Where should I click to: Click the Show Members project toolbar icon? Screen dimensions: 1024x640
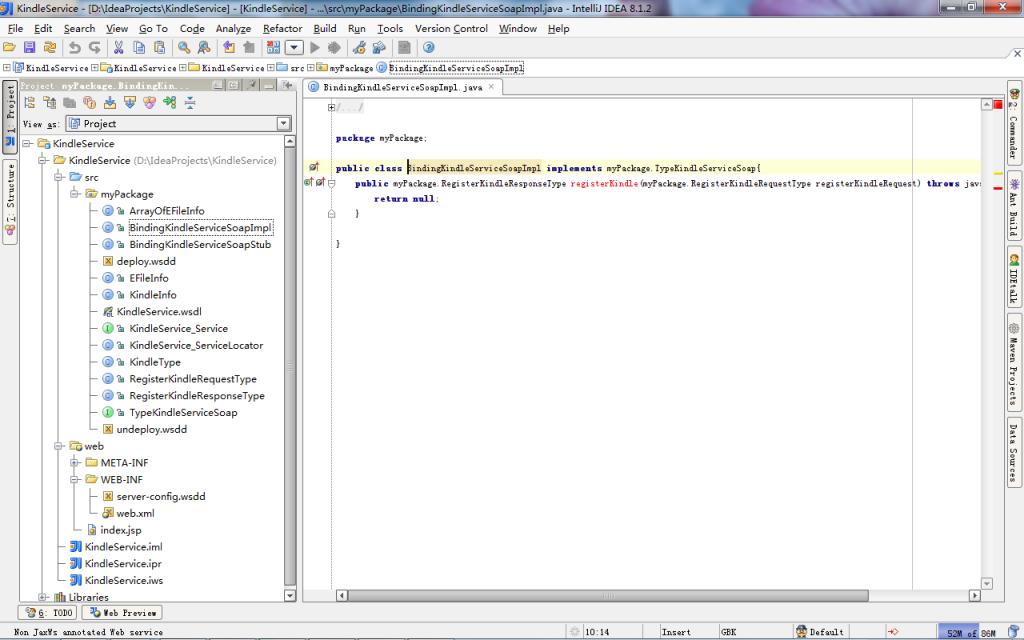89,103
